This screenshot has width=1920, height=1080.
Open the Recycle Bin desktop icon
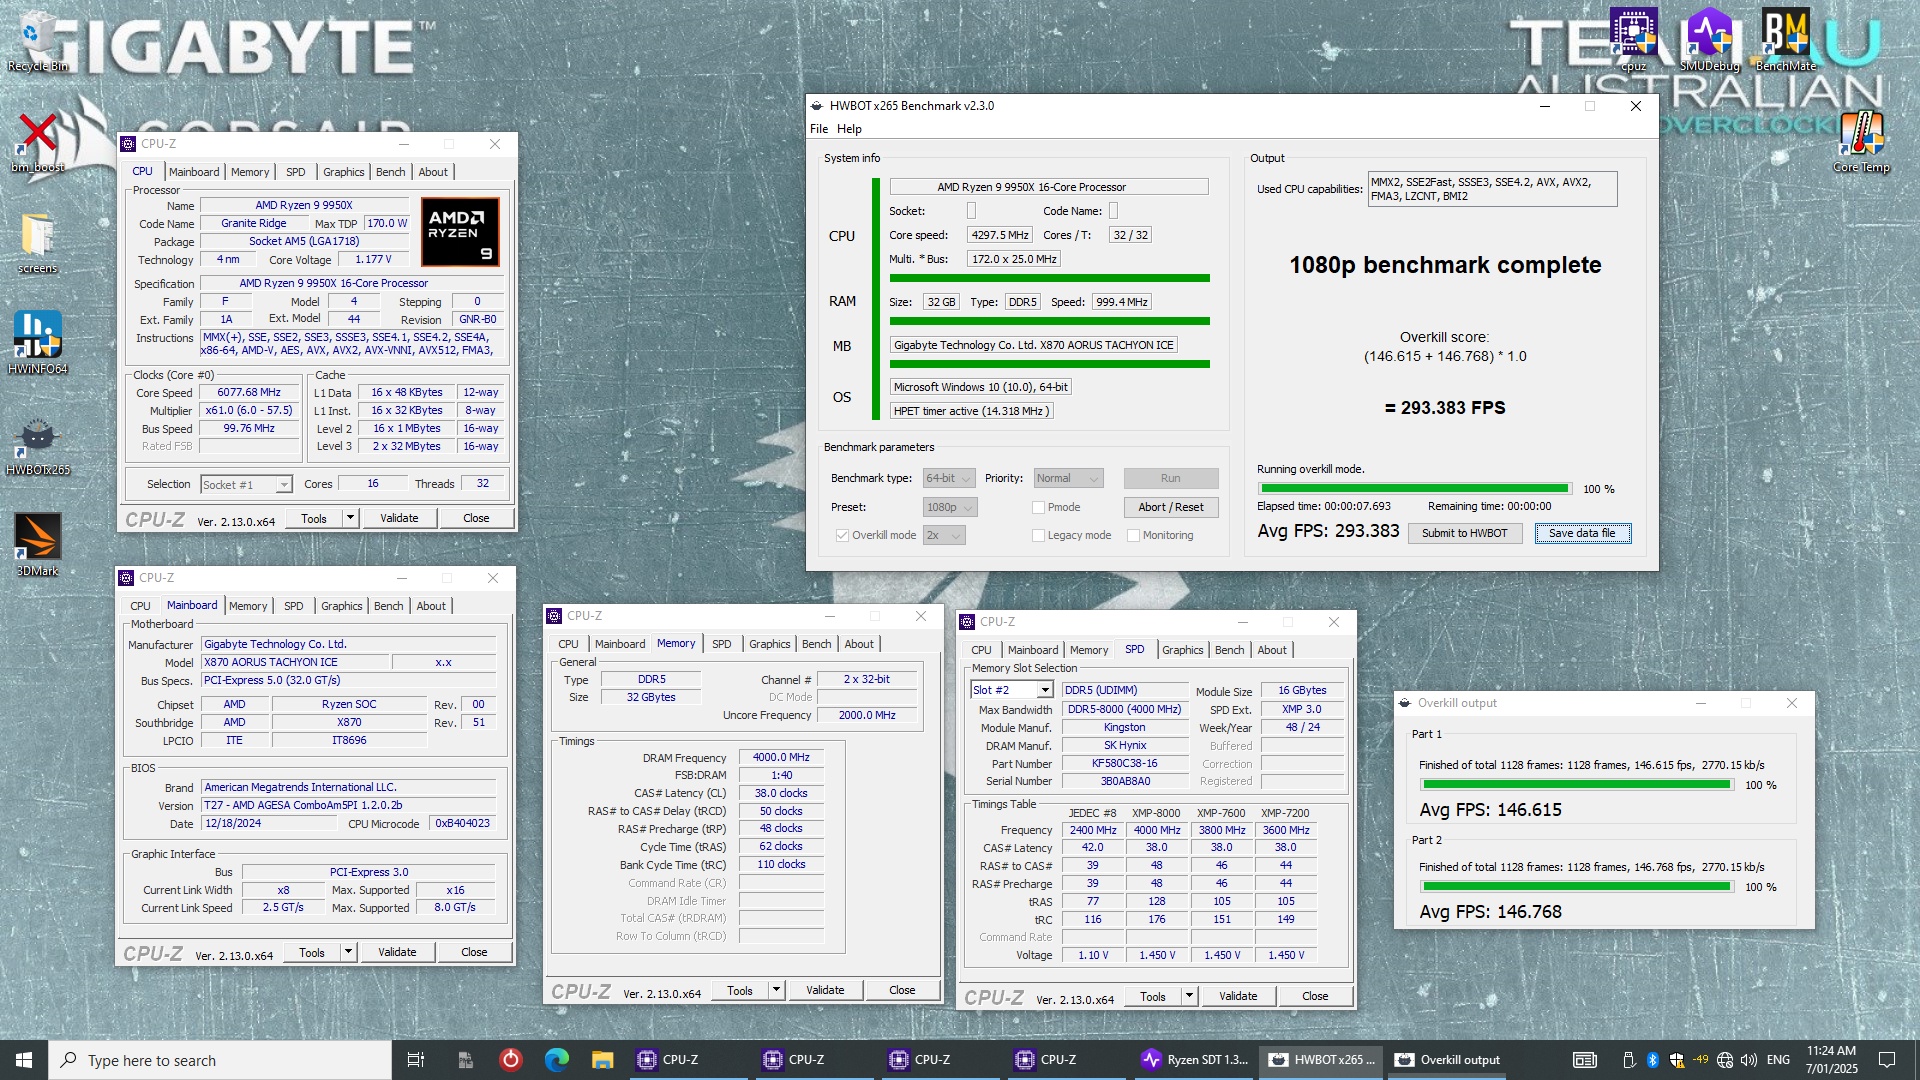click(38, 40)
